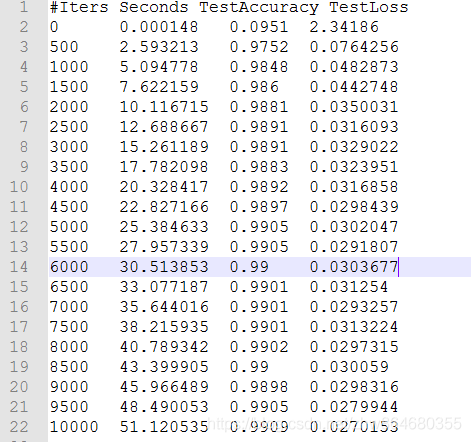Click line number 22 in the gutter
The height and width of the screenshot is (442, 471).
[19, 427]
